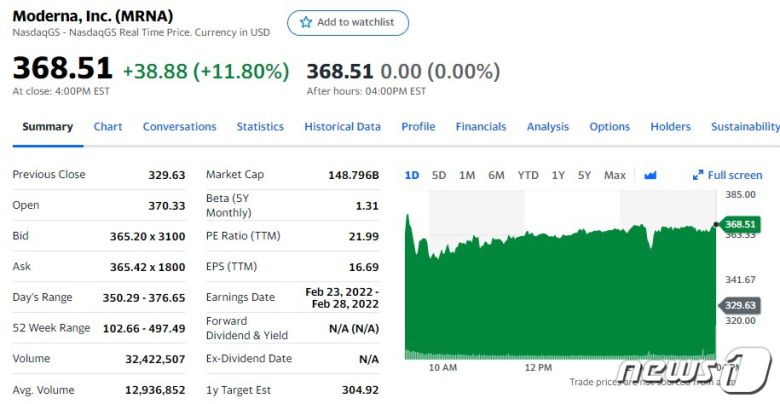The image size is (780, 404).
Task: Click the 329.63 previous close chart marker
Action: [x=740, y=305]
